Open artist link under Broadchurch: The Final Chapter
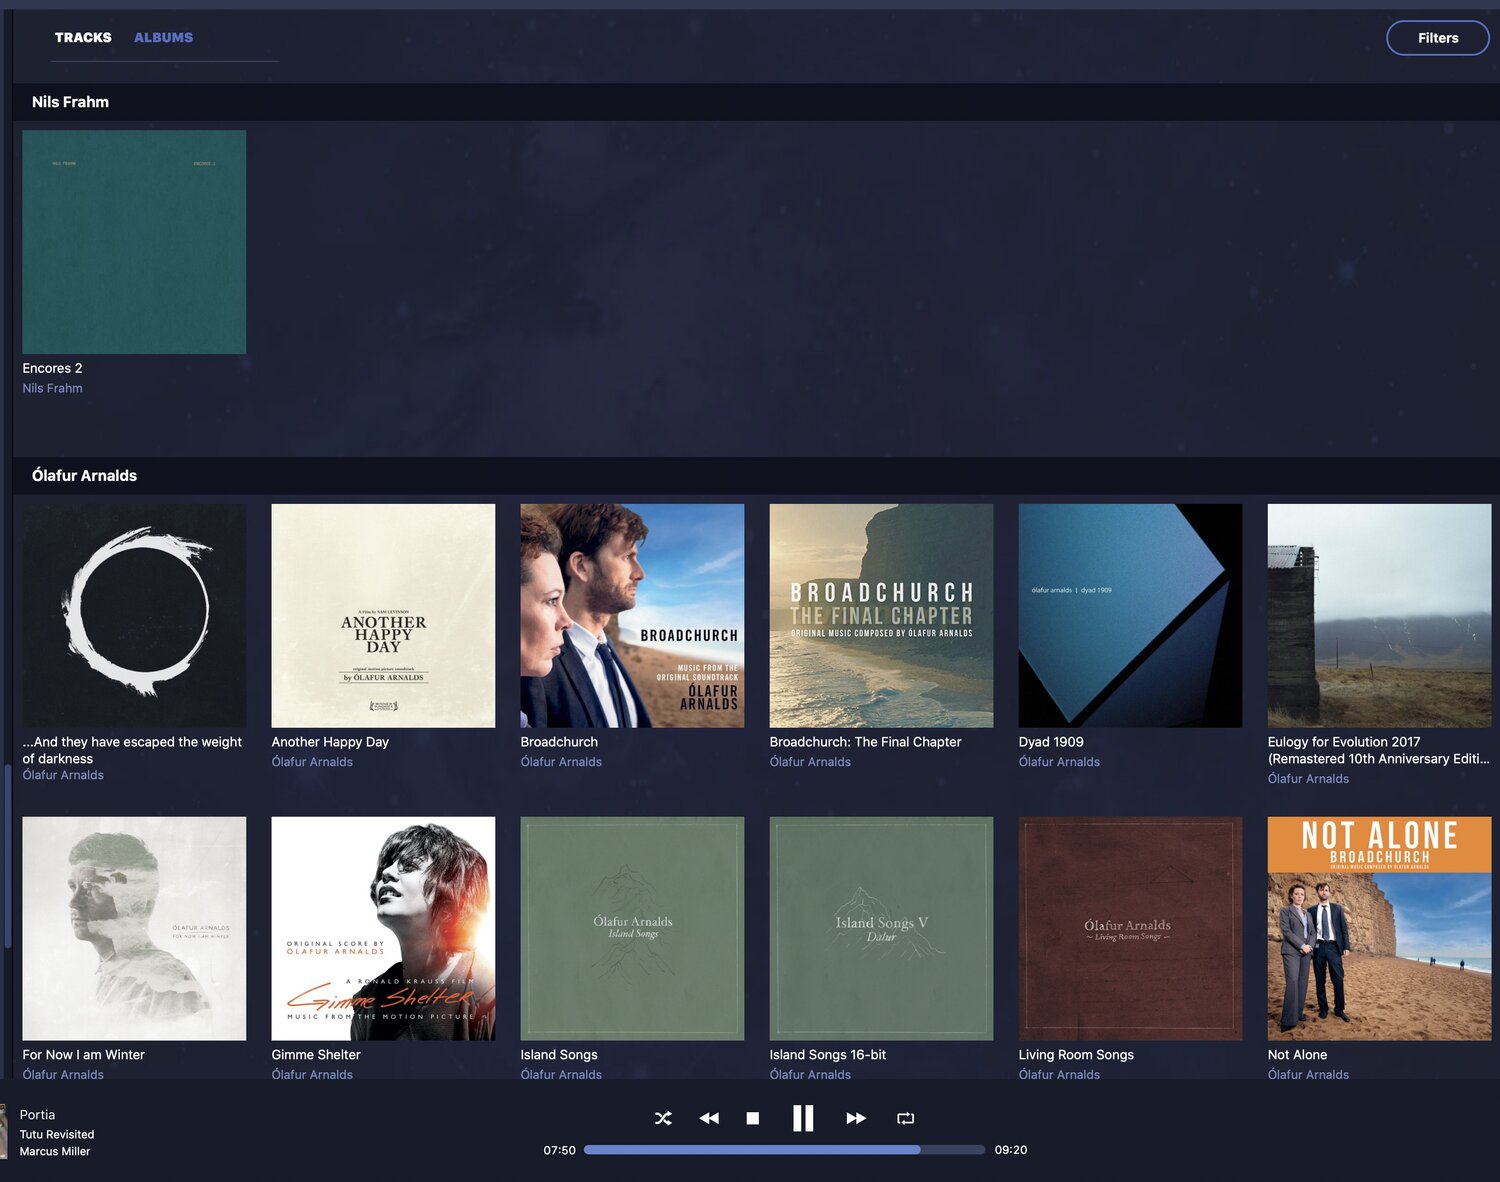1500x1182 pixels. point(810,762)
